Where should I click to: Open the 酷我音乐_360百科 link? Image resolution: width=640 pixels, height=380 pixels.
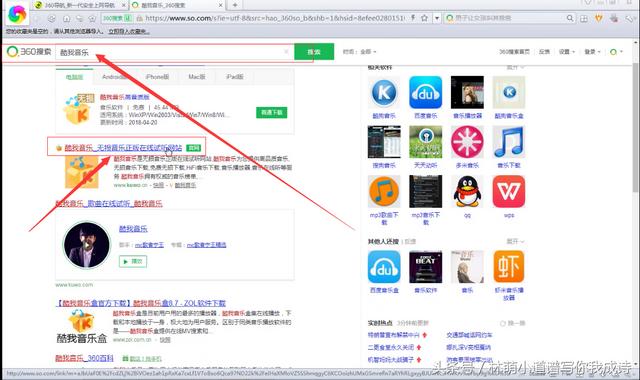84,358
